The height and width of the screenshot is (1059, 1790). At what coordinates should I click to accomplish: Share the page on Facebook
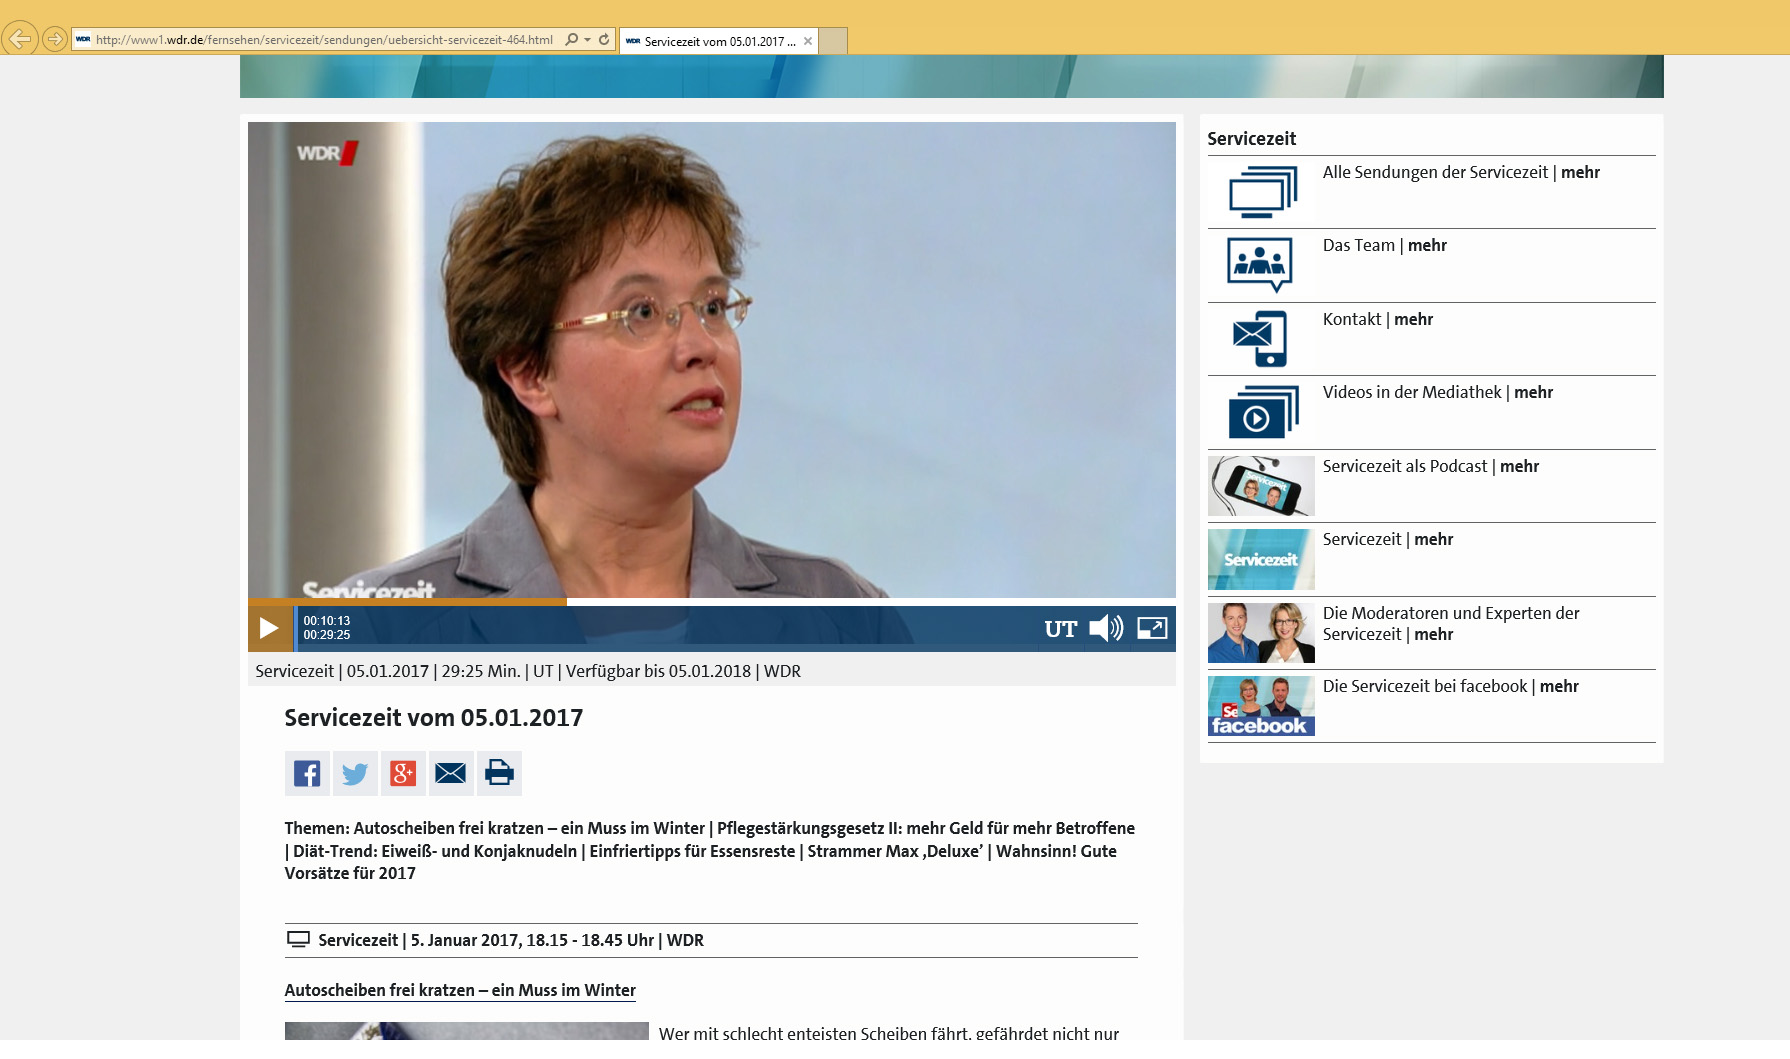(307, 773)
